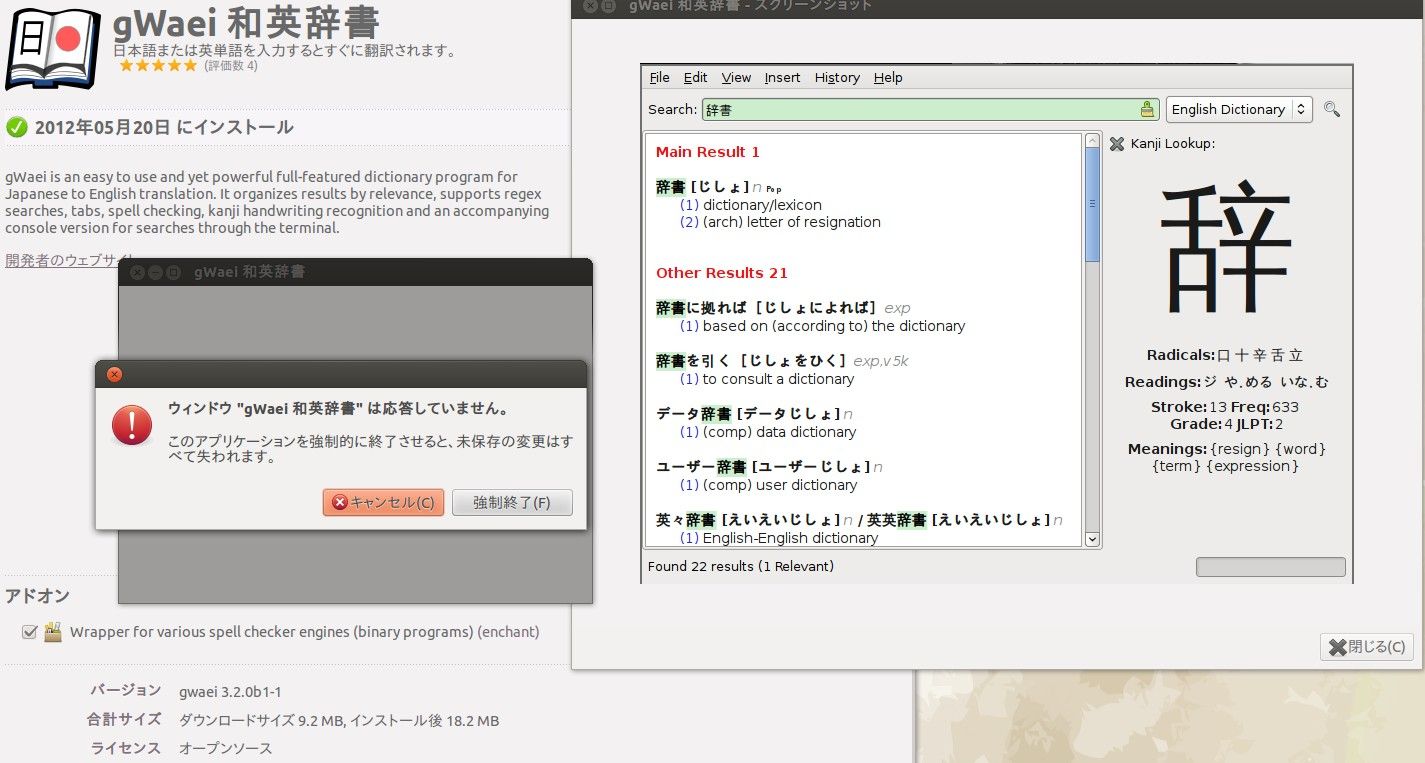Click the 評価数 4 rating count
The image size is (1425, 763).
pyautogui.click(x=231, y=66)
